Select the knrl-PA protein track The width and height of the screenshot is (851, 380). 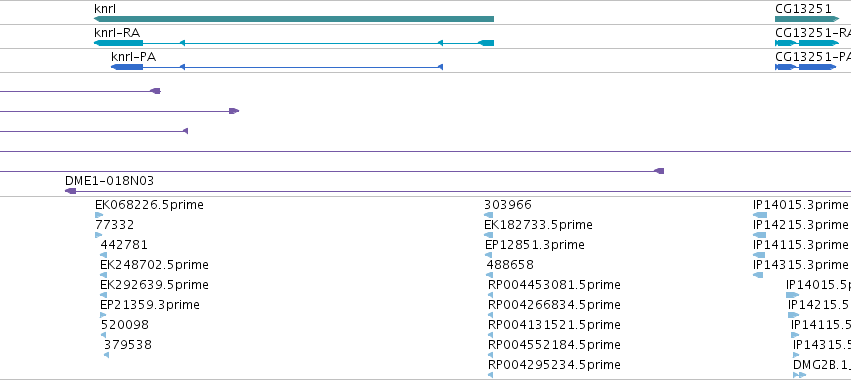(x=277, y=67)
